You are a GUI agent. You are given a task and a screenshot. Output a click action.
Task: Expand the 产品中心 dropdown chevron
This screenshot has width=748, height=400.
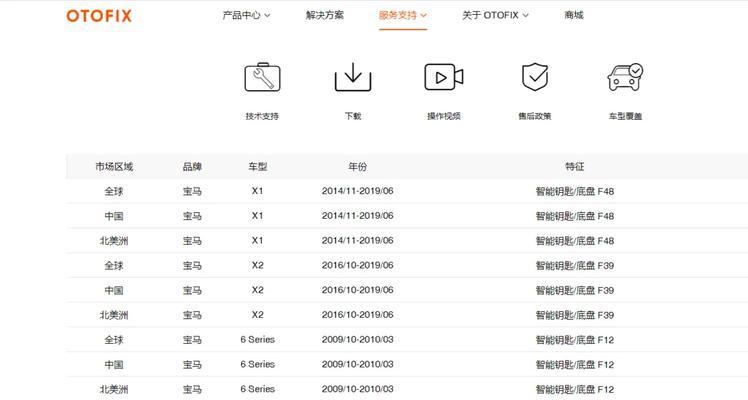267,16
